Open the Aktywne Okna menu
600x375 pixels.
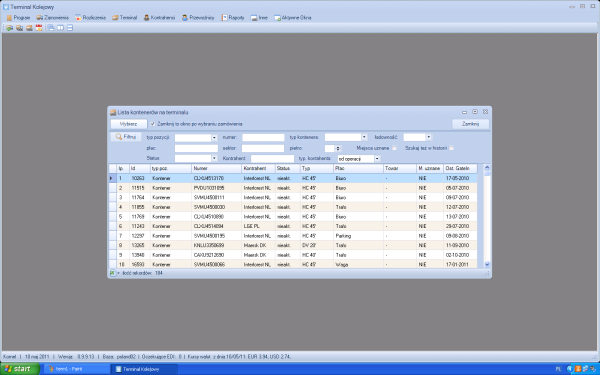tap(293, 18)
